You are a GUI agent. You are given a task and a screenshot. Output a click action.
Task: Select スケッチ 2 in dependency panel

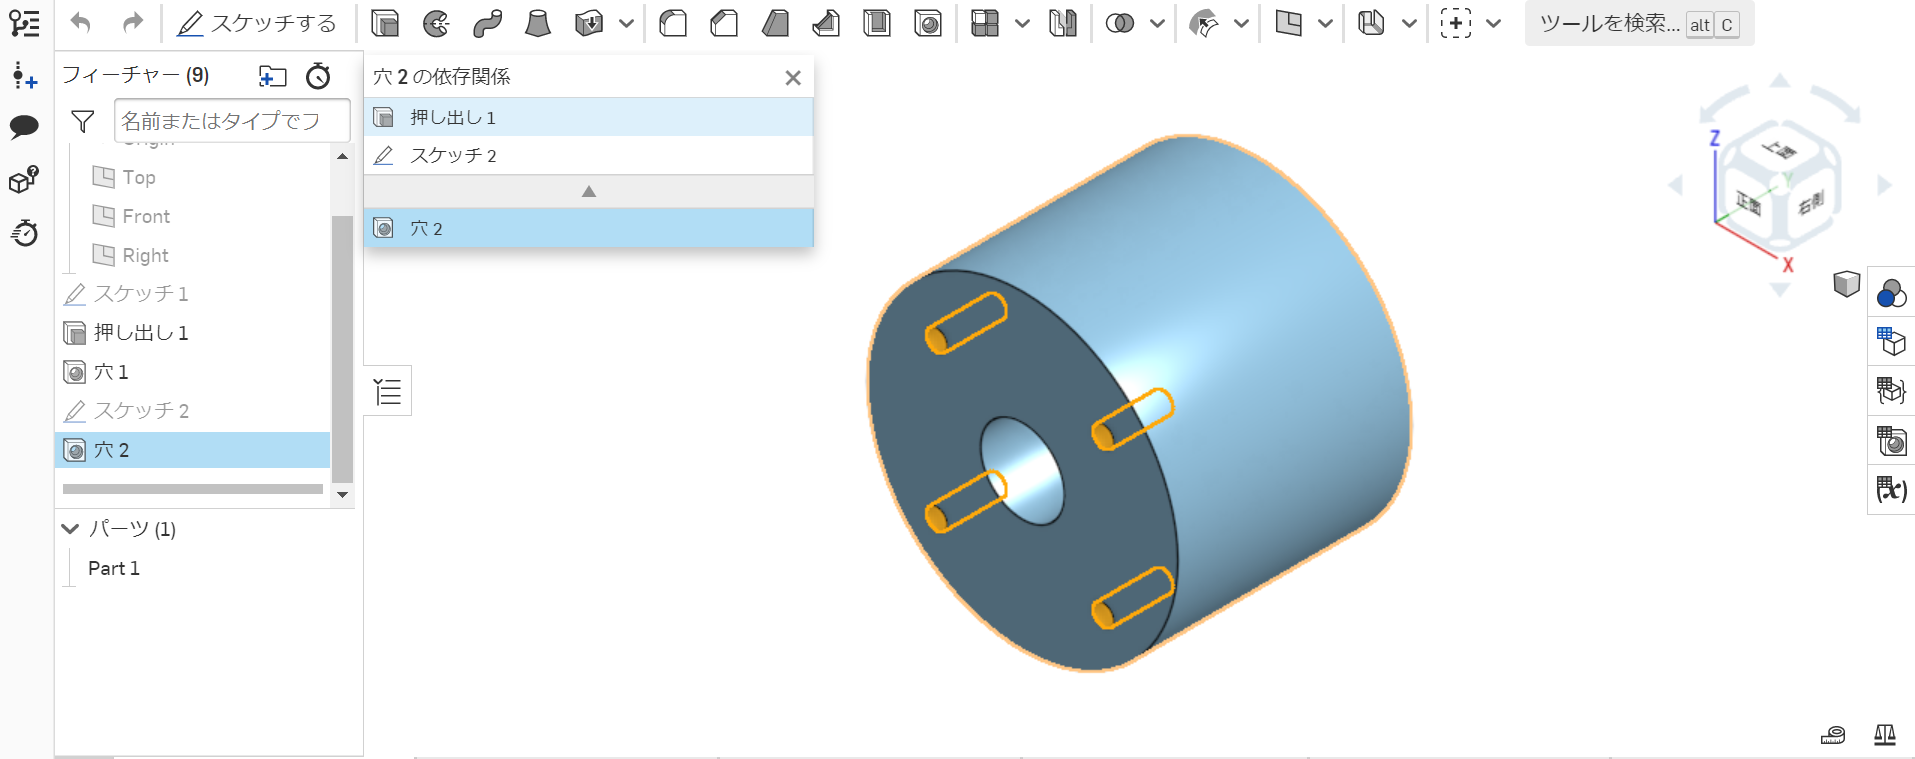point(589,155)
